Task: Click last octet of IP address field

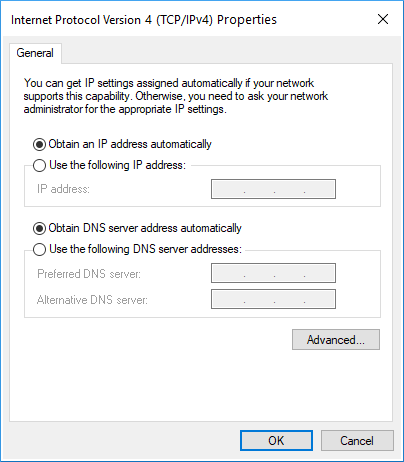Action: (x=320, y=189)
